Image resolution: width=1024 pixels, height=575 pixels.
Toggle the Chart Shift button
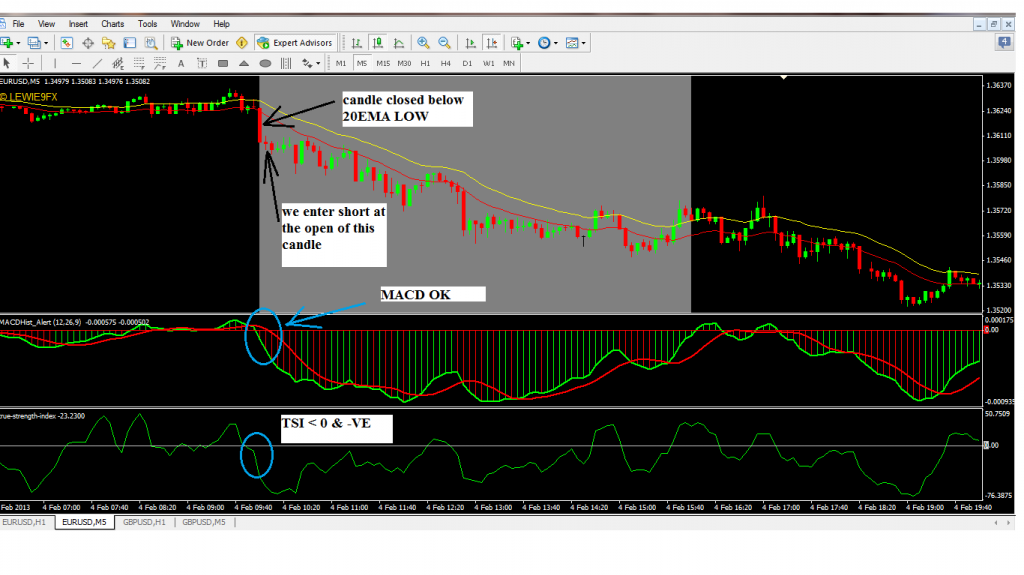coord(491,43)
